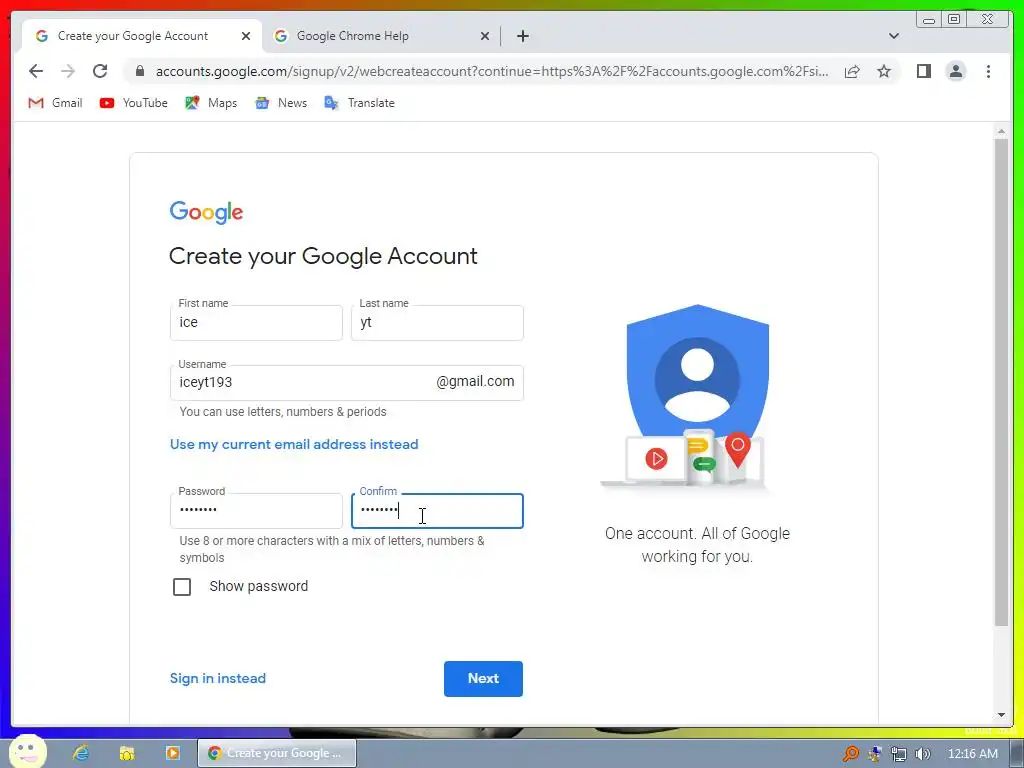Screen dimensions: 1024x768
Task: Go back with the browser back arrow
Action: [x=36, y=71]
